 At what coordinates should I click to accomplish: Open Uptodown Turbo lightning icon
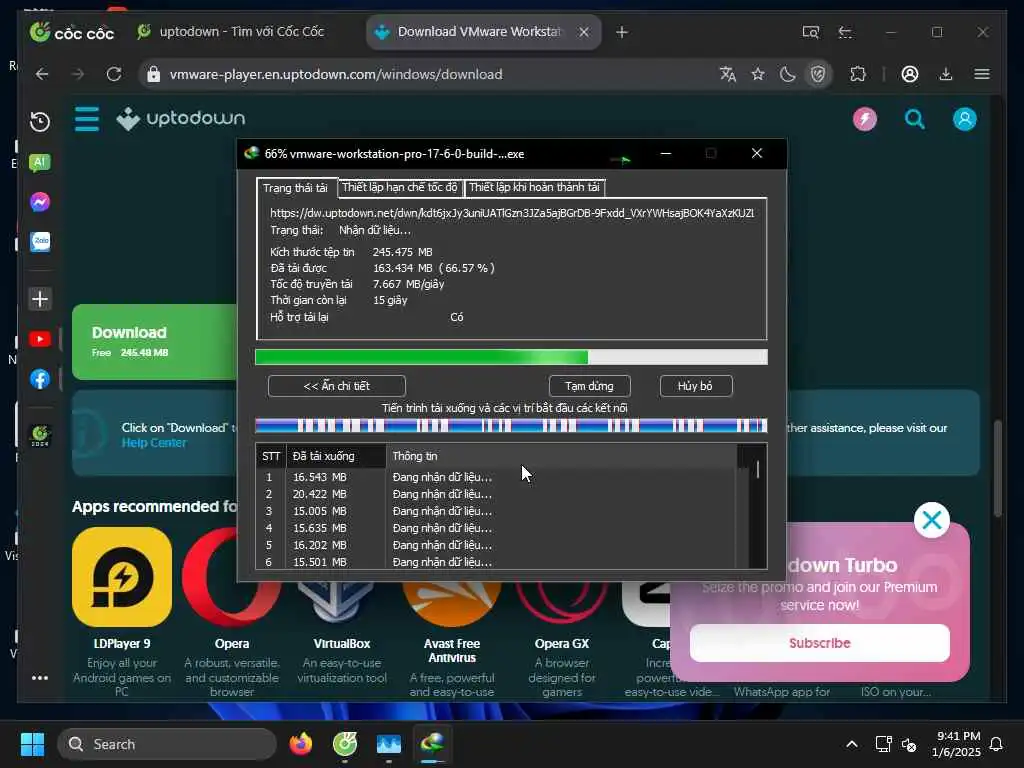pyautogui.click(x=865, y=119)
